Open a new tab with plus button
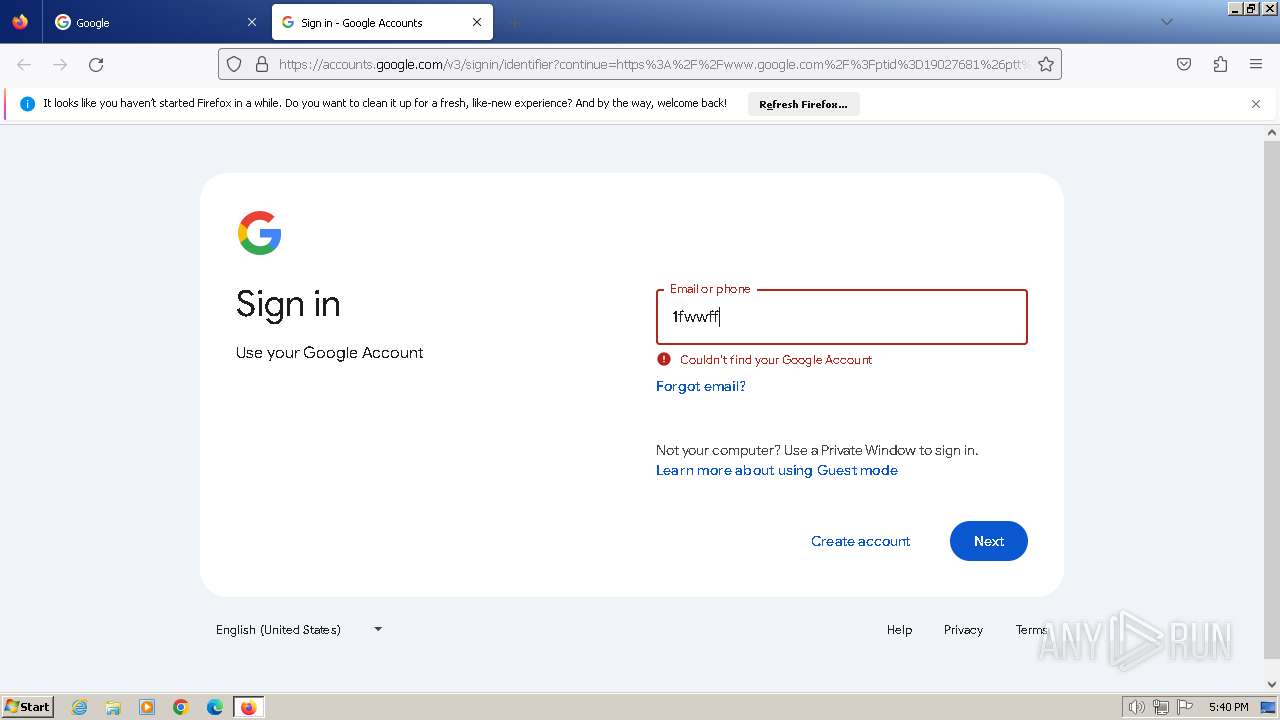The height and width of the screenshot is (720, 1280). (514, 22)
